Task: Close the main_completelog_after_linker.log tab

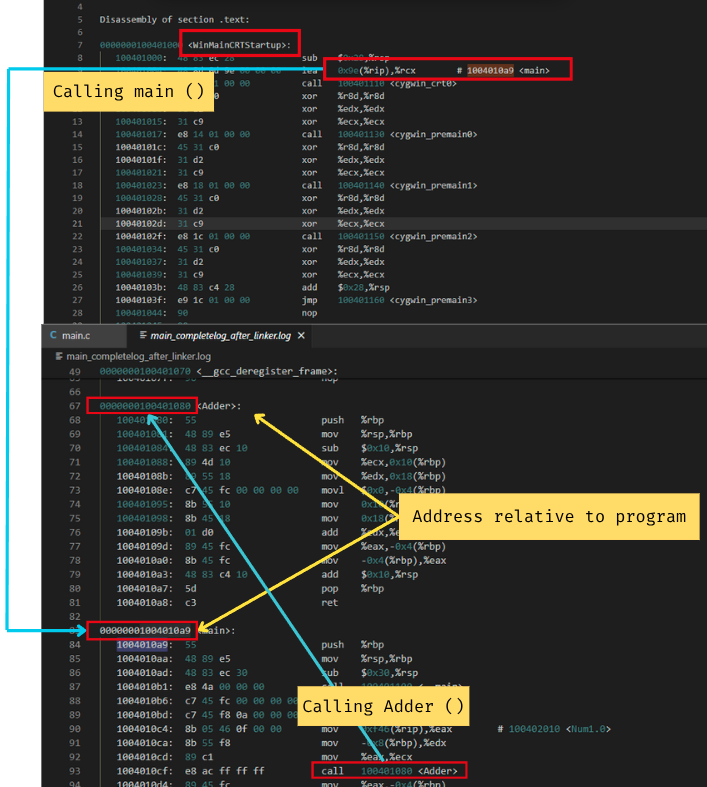Action: pos(301,335)
